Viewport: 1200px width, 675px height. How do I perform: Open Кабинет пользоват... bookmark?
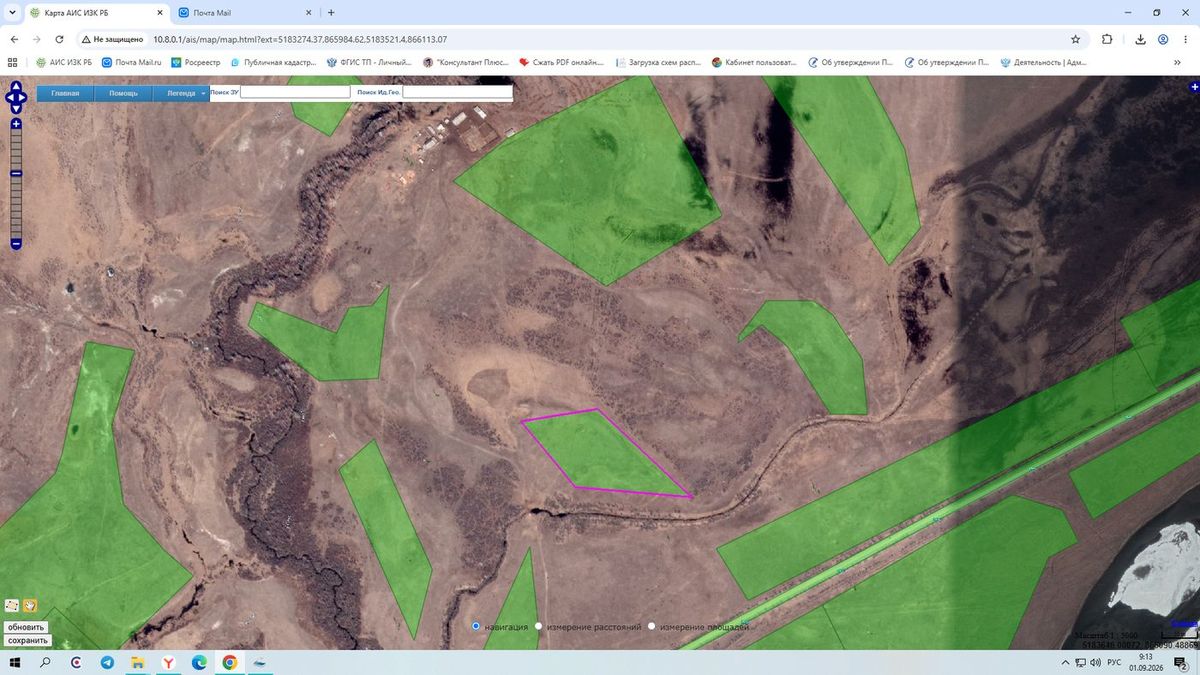point(754,62)
